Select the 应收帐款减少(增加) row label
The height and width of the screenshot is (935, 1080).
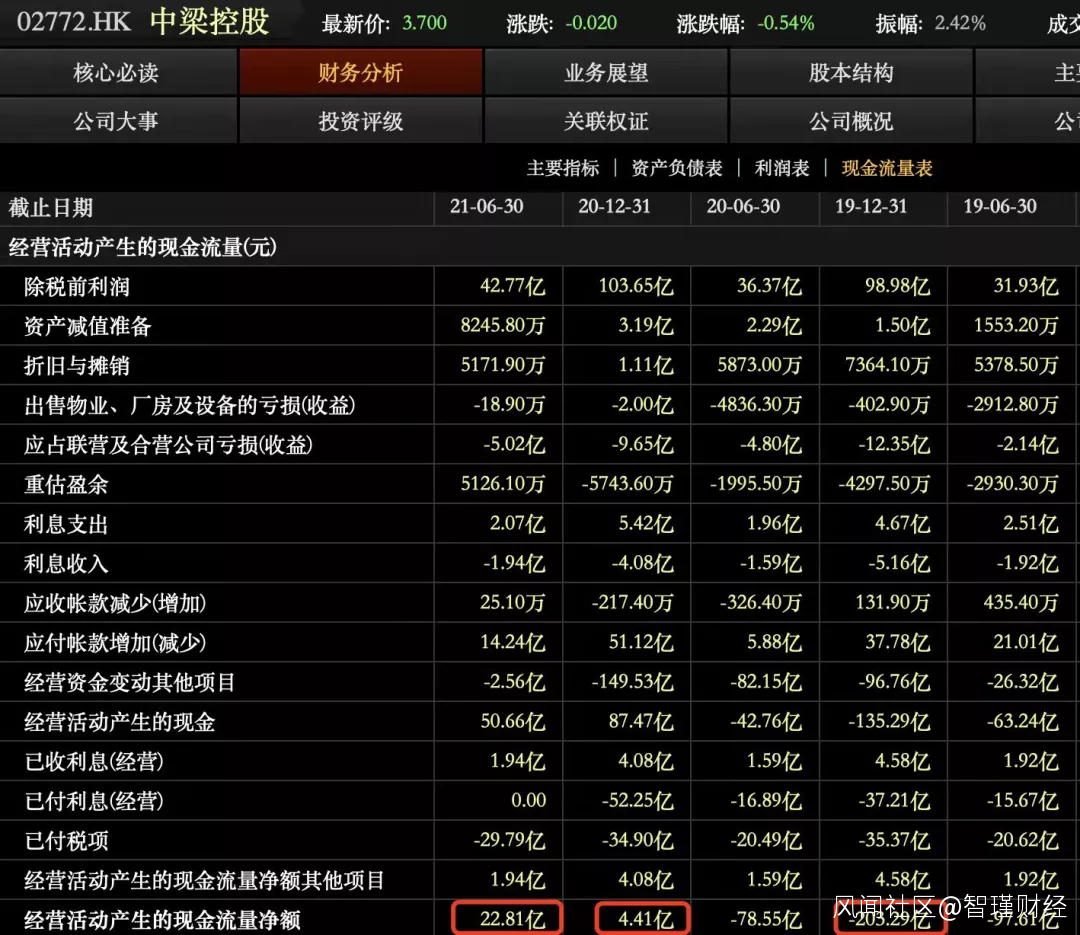point(115,604)
